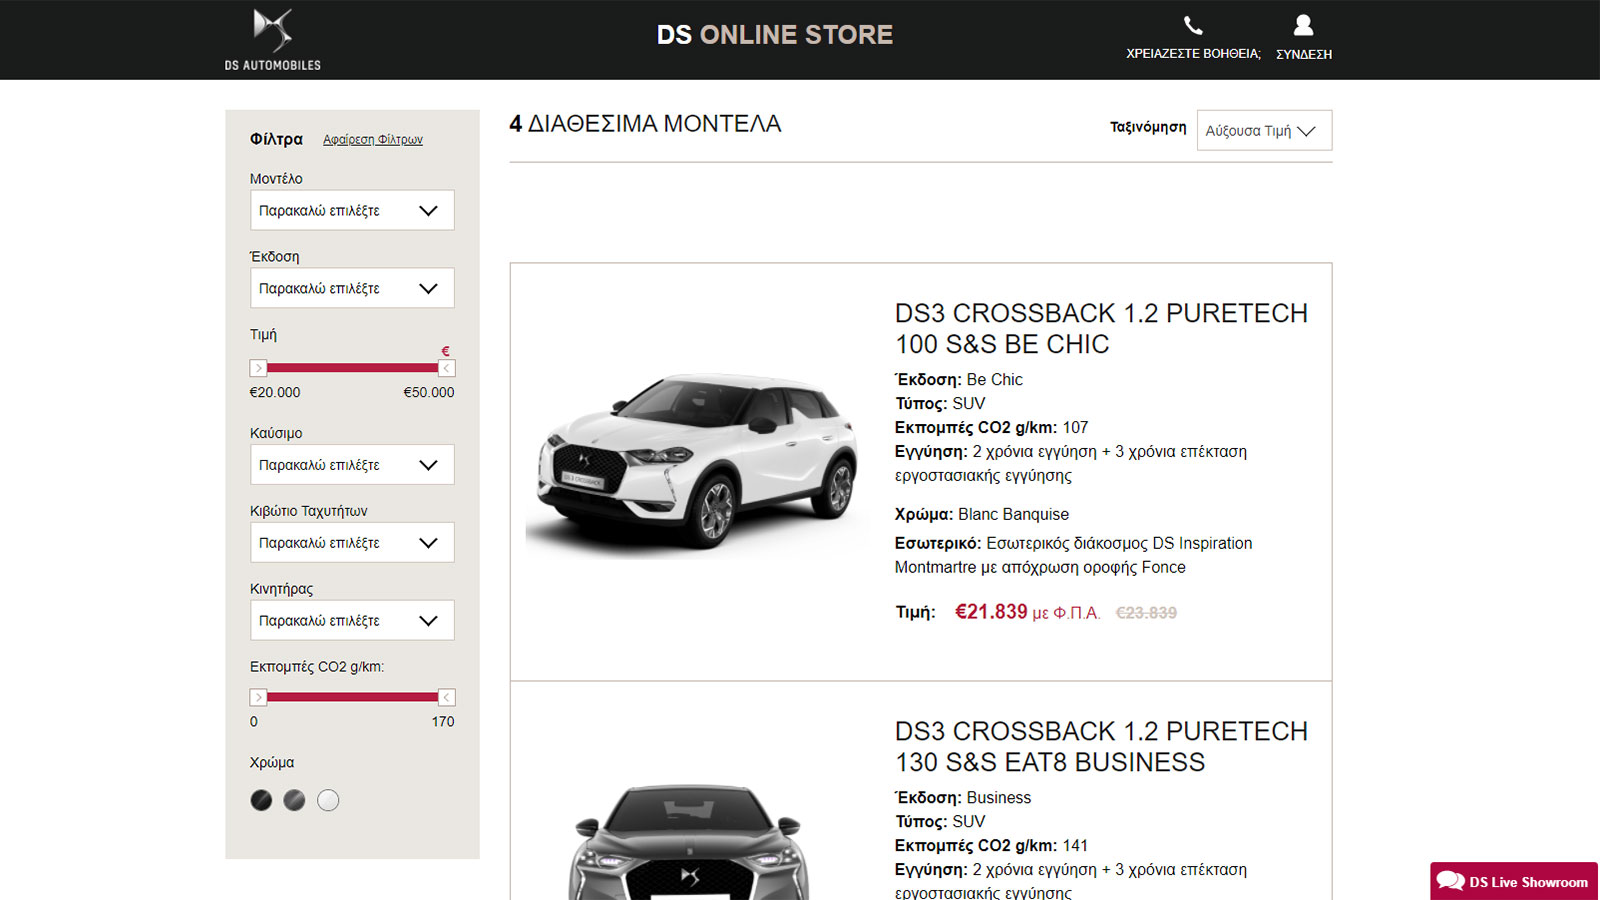Image resolution: width=1600 pixels, height=900 pixels.
Task: Click the ΣΥΝΔΕΣΗ login link
Action: [x=1304, y=54]
